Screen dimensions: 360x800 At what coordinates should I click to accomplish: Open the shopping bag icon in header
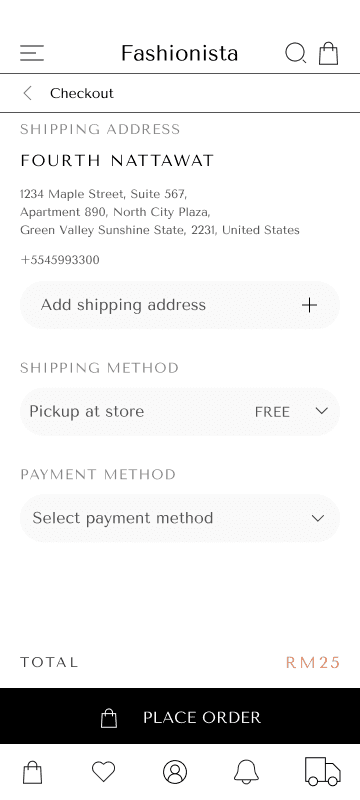click(328, 53)
